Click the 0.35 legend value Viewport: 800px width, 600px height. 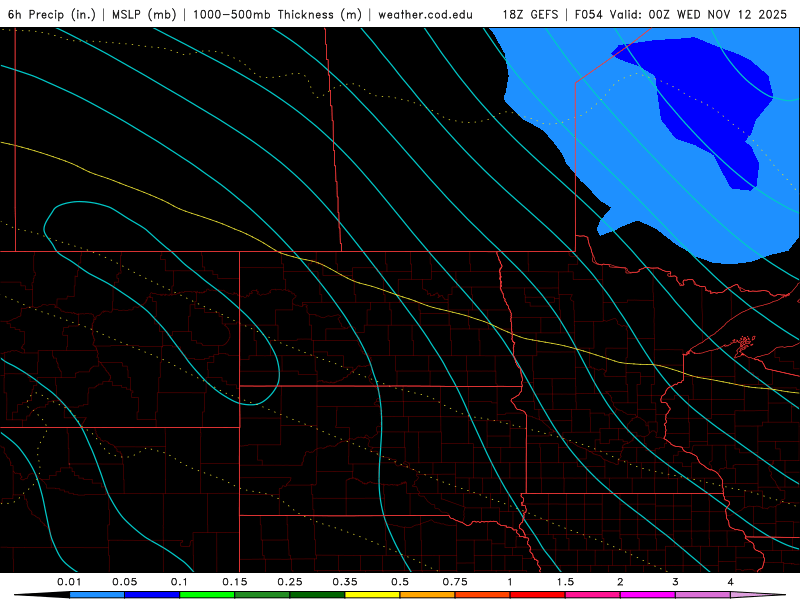pyautogui.click(x=345, y=582)
